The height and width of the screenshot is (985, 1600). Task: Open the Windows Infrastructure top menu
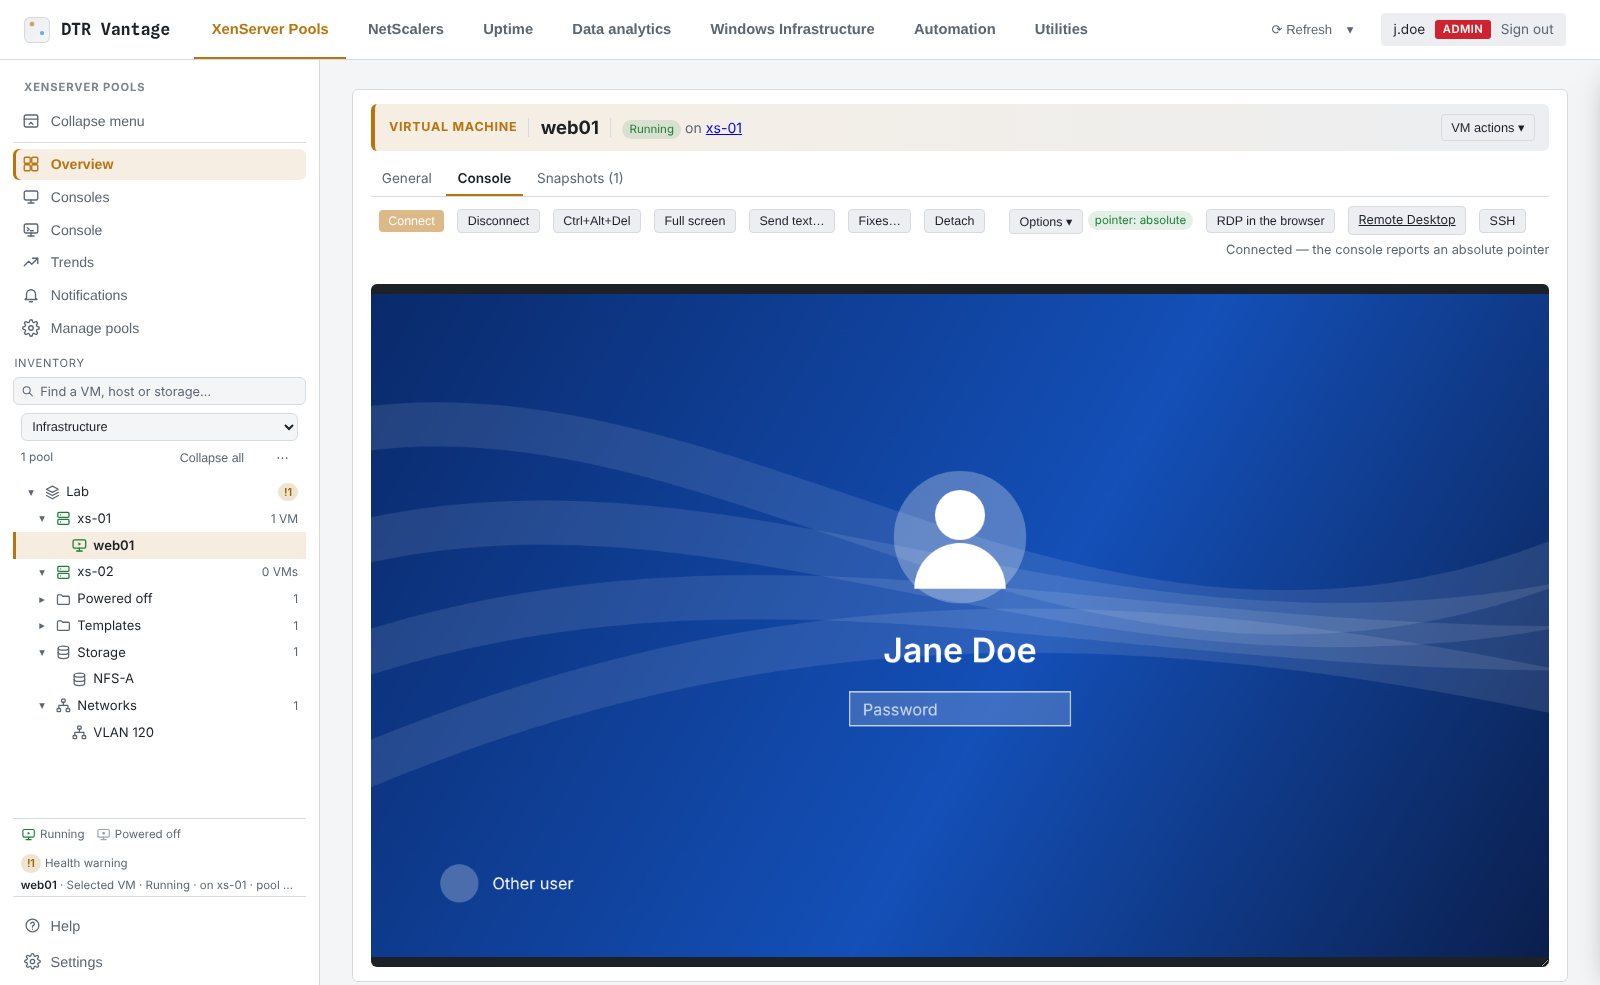(792, 29)
